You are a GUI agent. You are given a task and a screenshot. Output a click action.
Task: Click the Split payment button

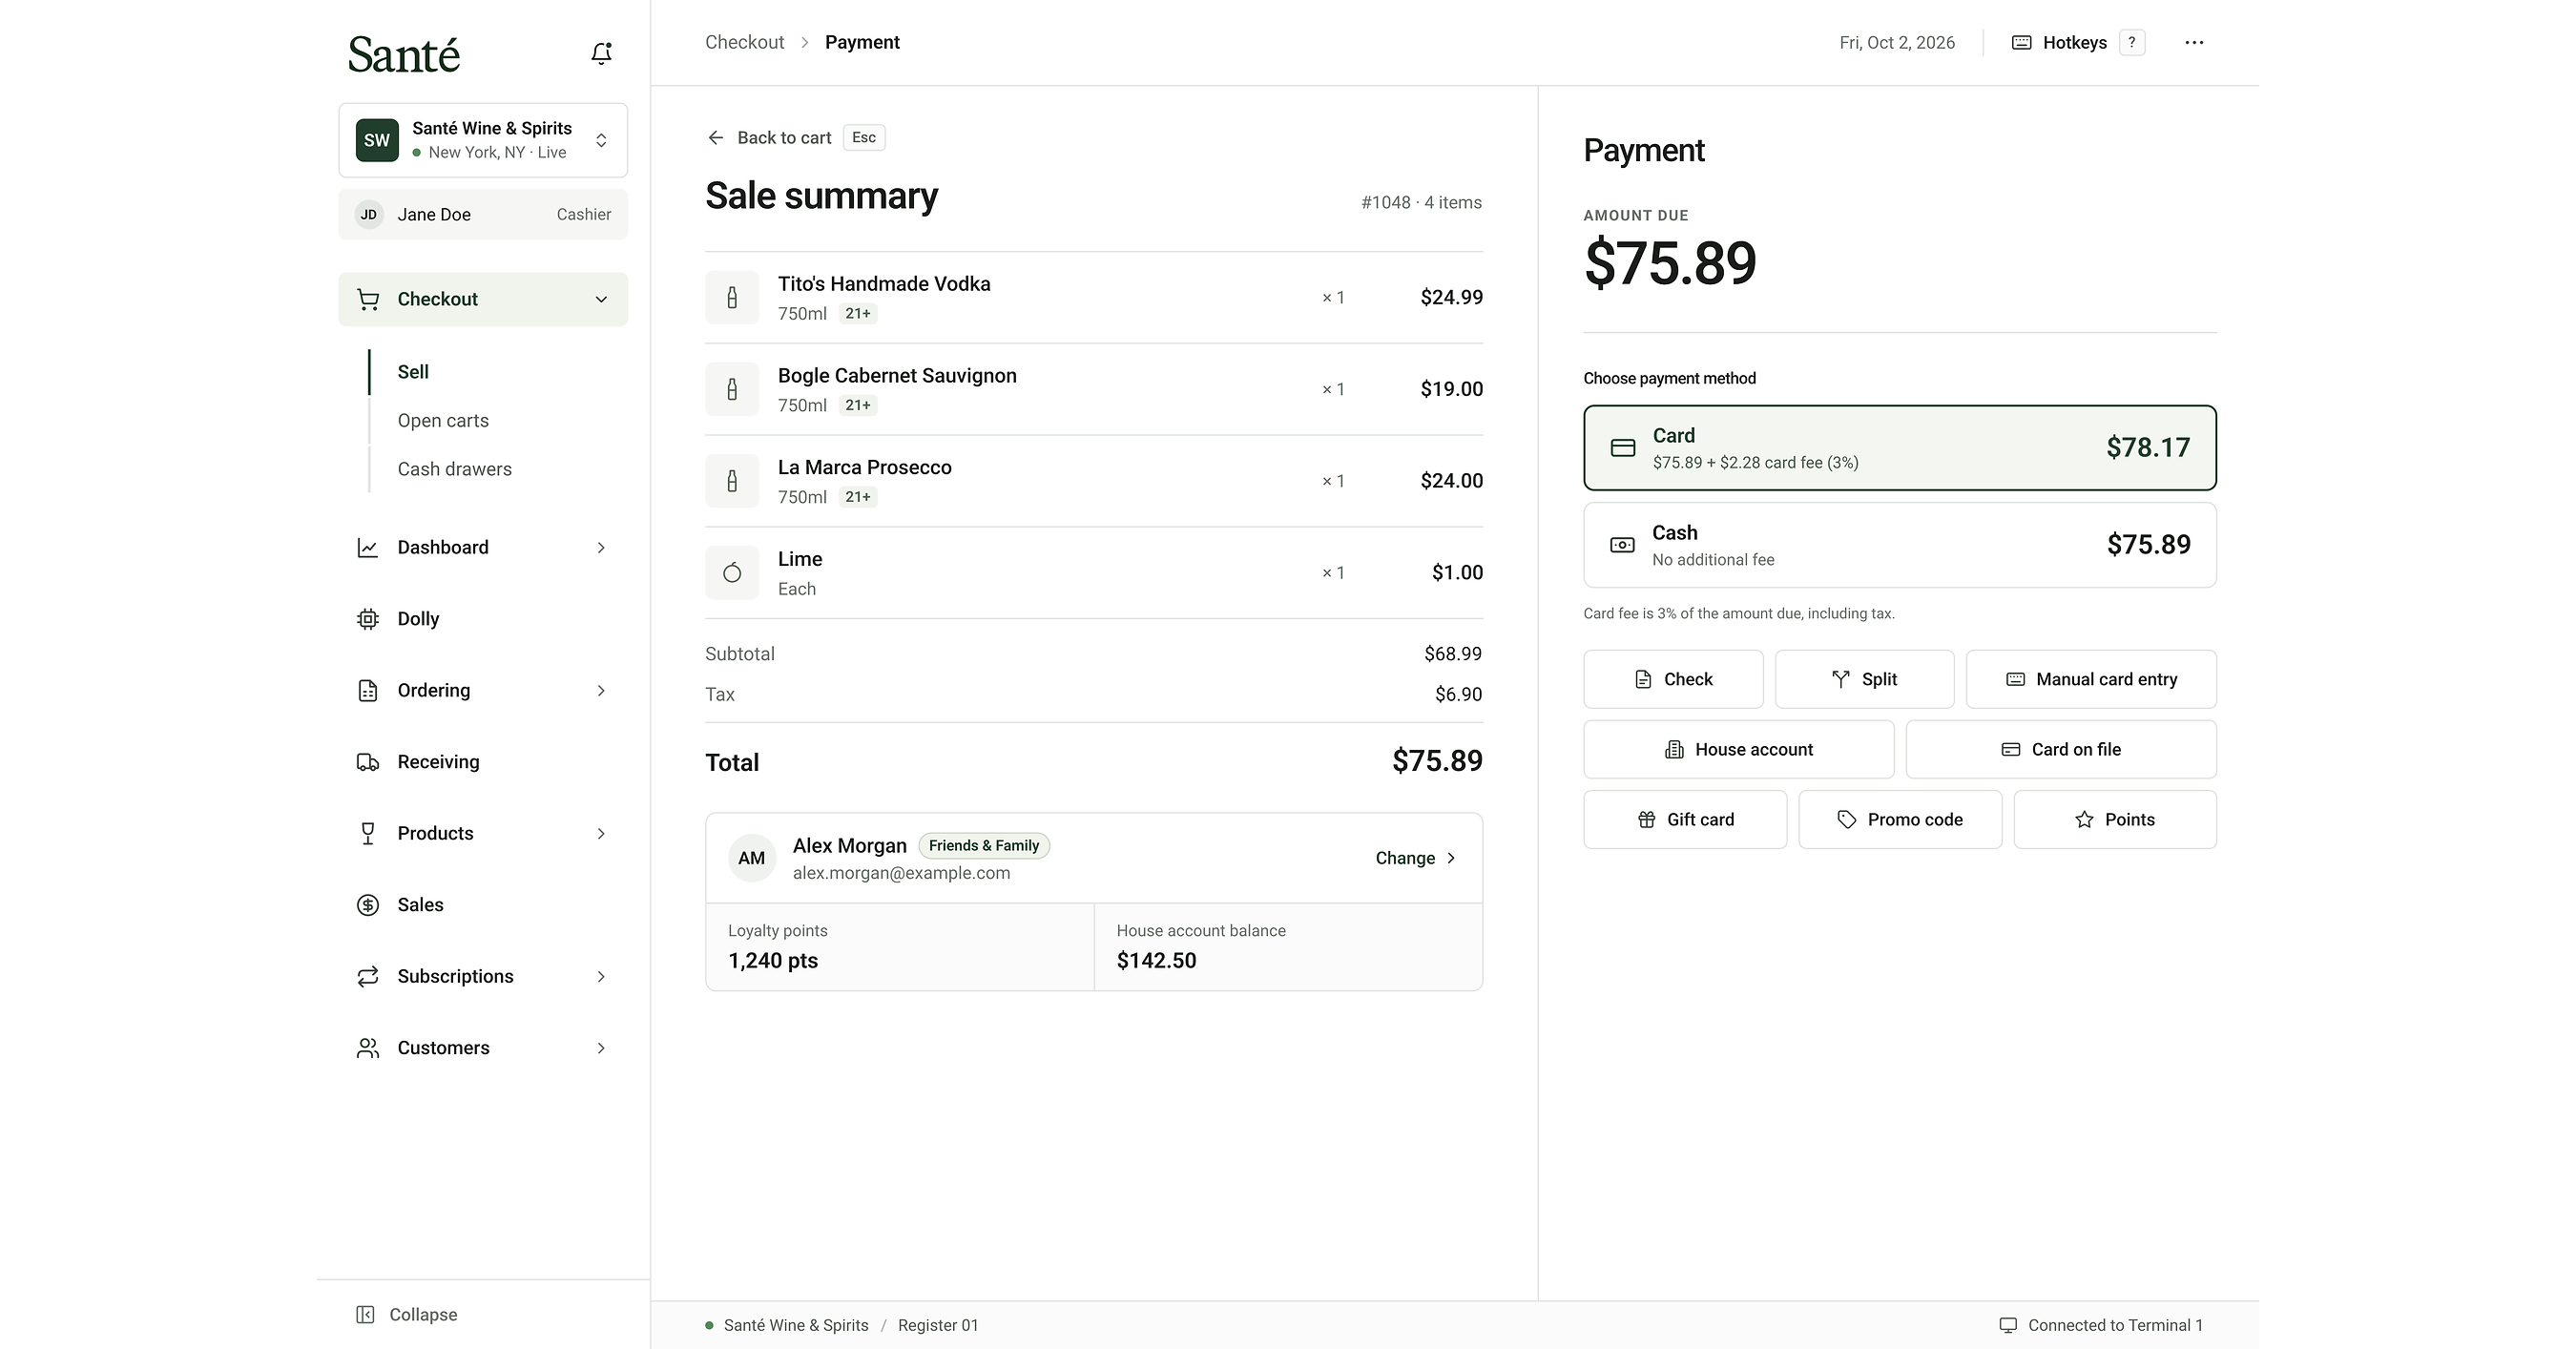point(1864,679)
